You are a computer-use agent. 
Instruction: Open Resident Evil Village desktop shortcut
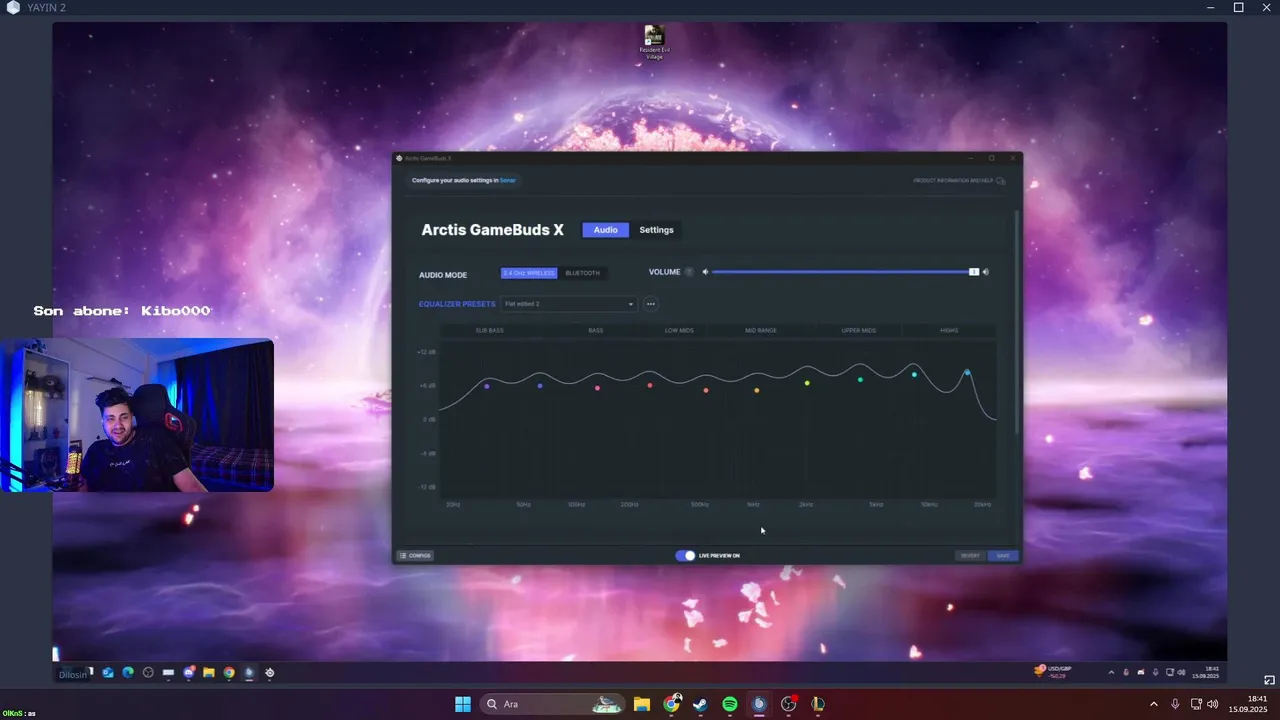[x=654, y=42]
